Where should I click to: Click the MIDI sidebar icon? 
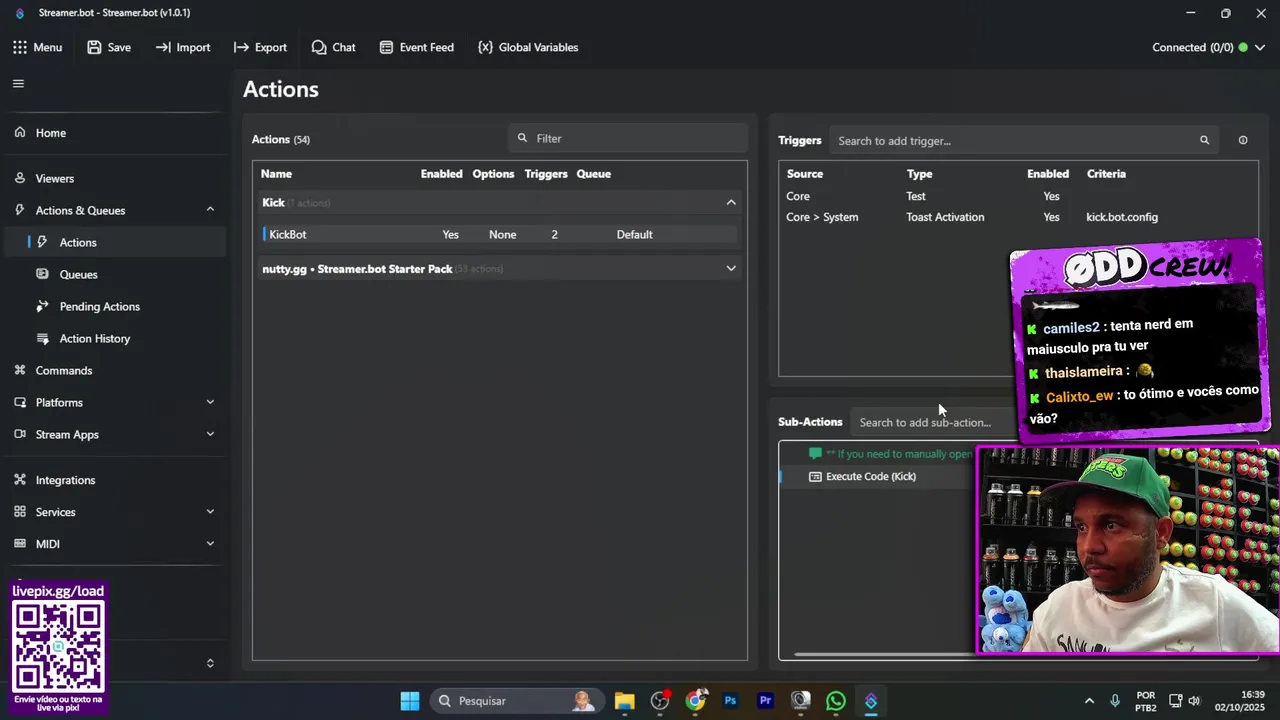pos(20,544)
